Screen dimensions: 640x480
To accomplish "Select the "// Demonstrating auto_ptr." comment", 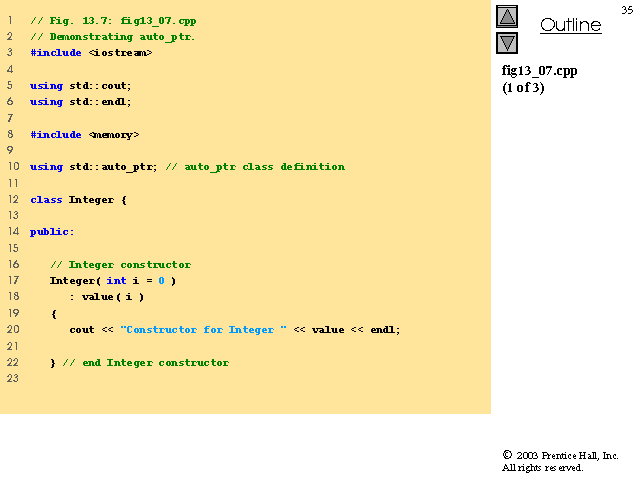I will pos(113,36).
